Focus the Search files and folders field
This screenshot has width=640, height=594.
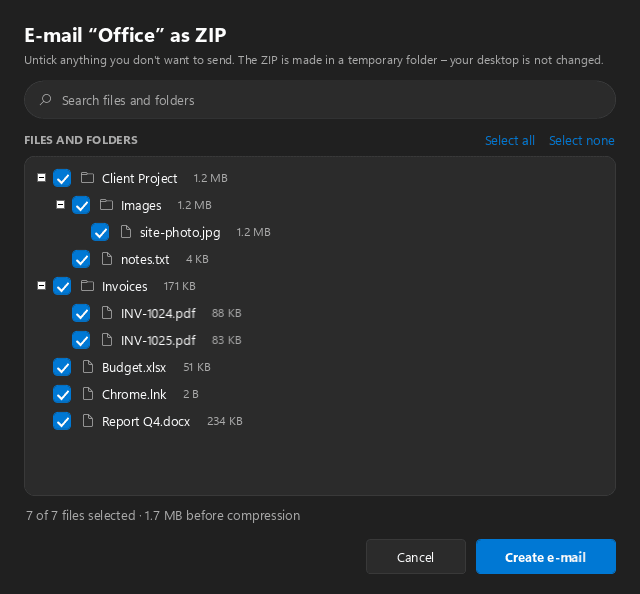point(320,100)
